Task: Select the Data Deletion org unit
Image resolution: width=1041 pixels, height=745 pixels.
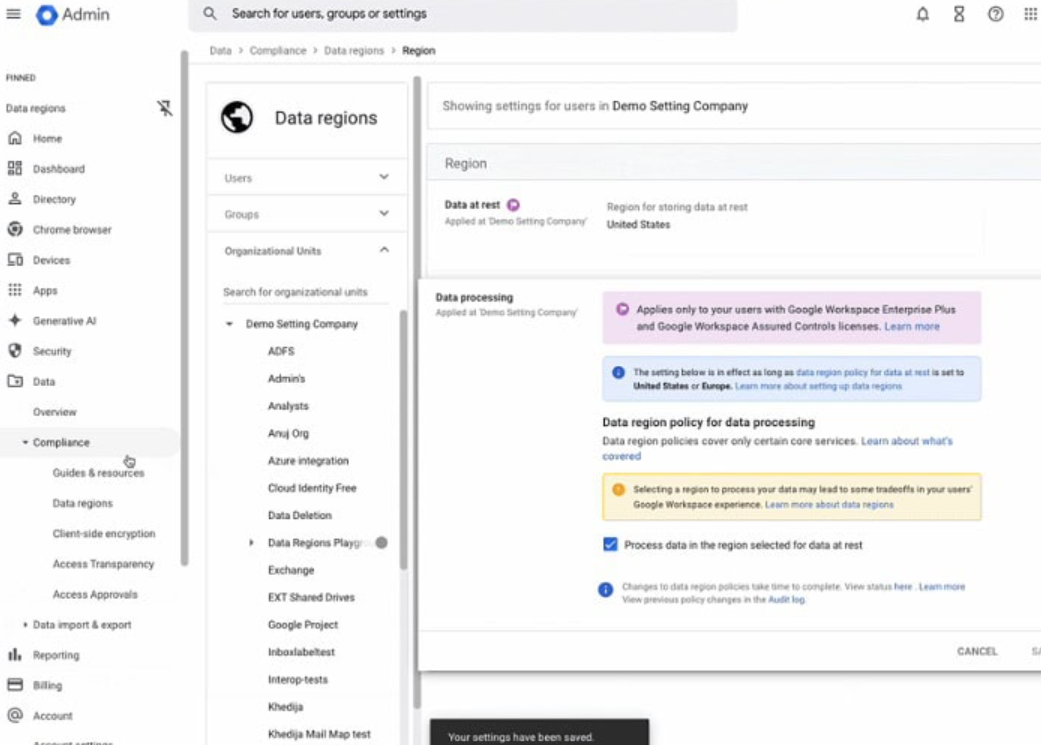Action: pyautogui.click(x=299, y=515)
